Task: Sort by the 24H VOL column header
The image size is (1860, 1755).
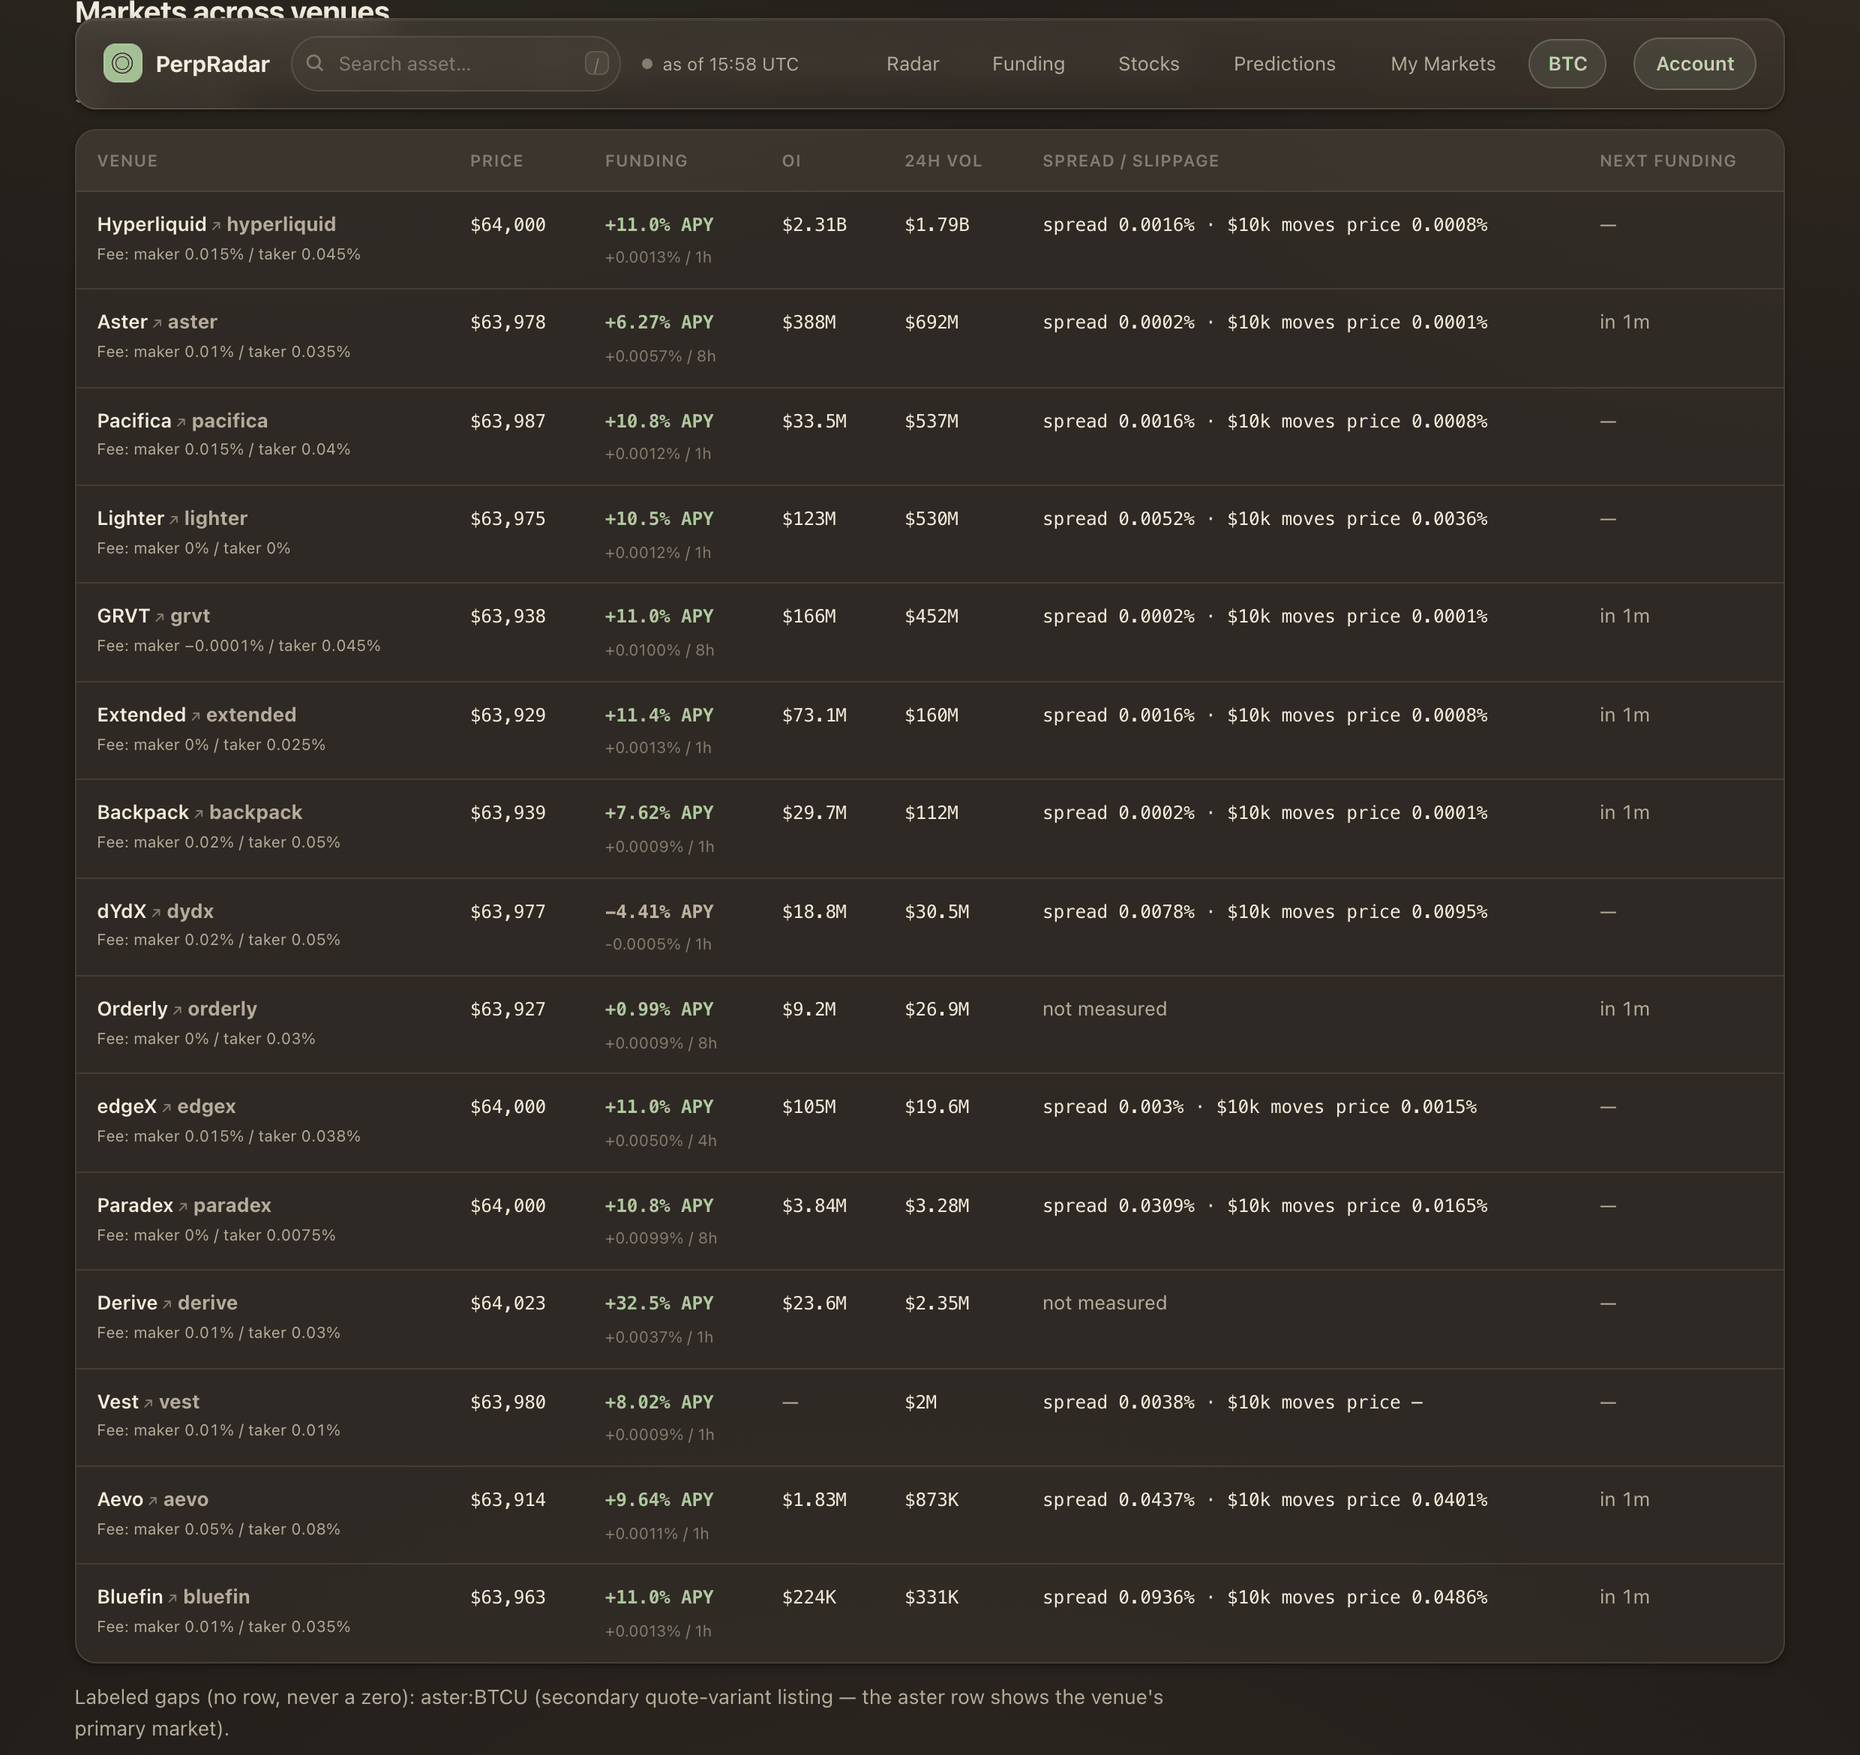Action: pos(943,161)
